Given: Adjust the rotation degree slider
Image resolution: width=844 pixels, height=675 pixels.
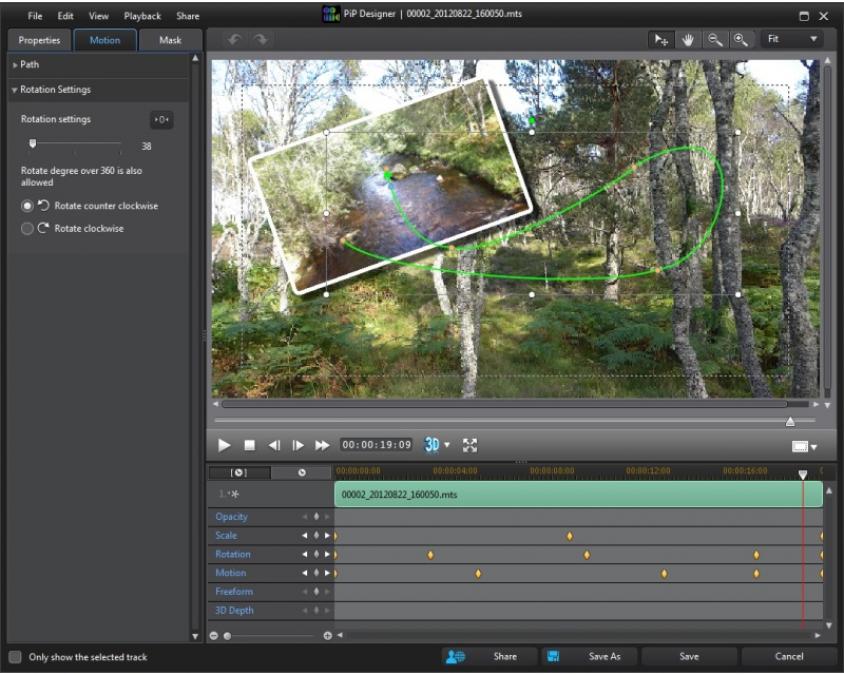Looking at the screenshot, I should [33, 143].
